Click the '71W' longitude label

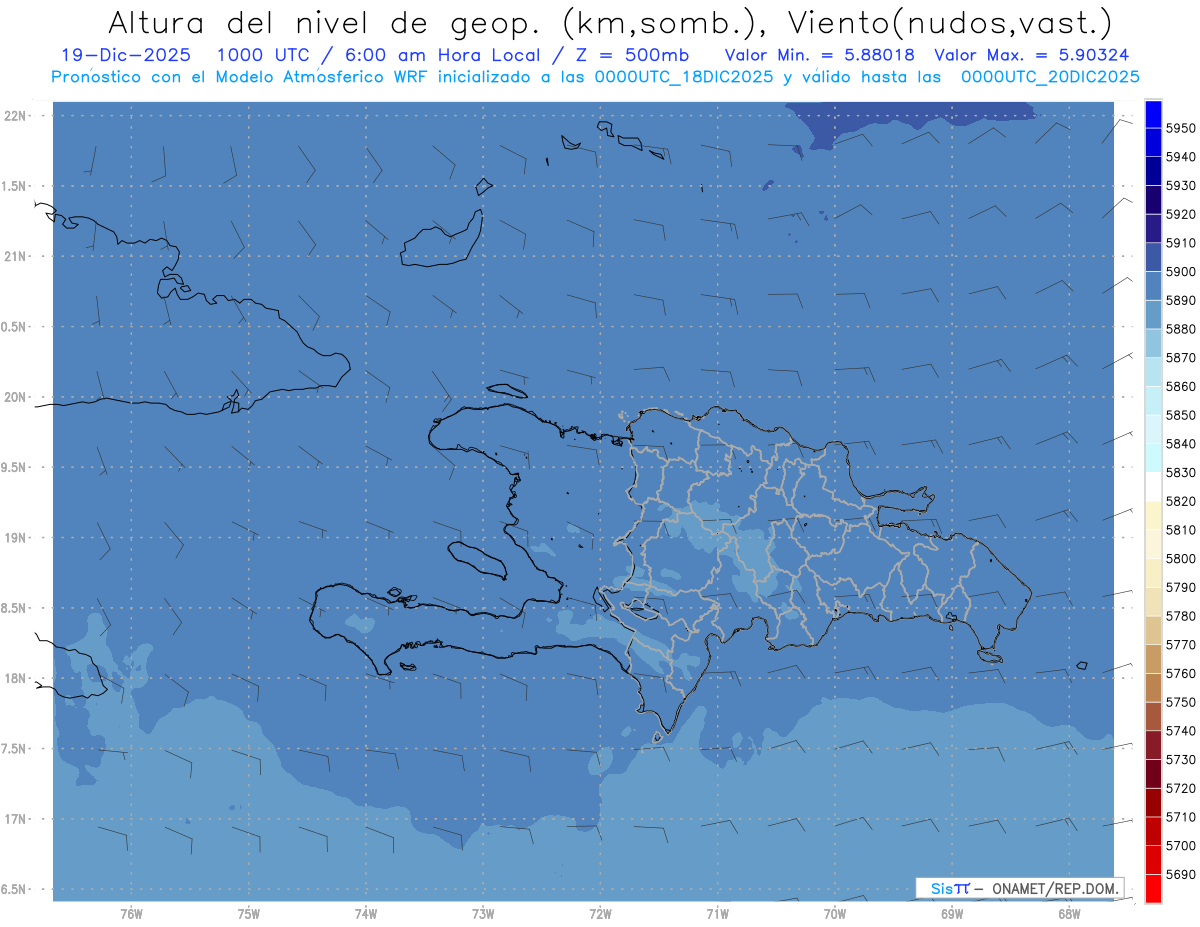point(717,913)
